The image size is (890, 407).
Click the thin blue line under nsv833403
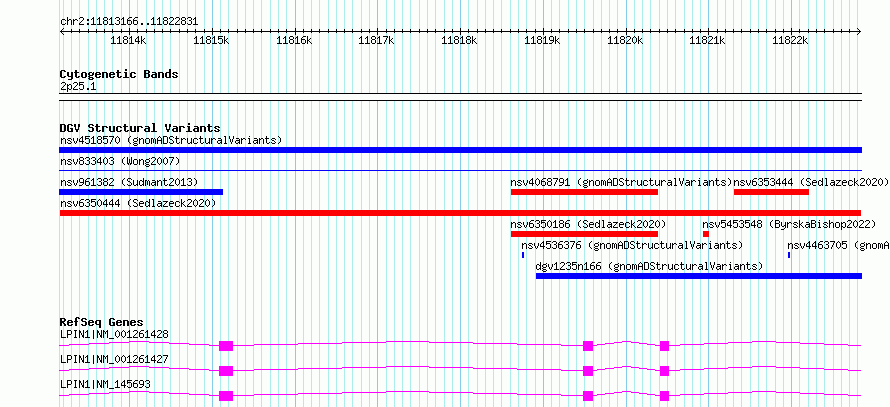tap(460, 170)
